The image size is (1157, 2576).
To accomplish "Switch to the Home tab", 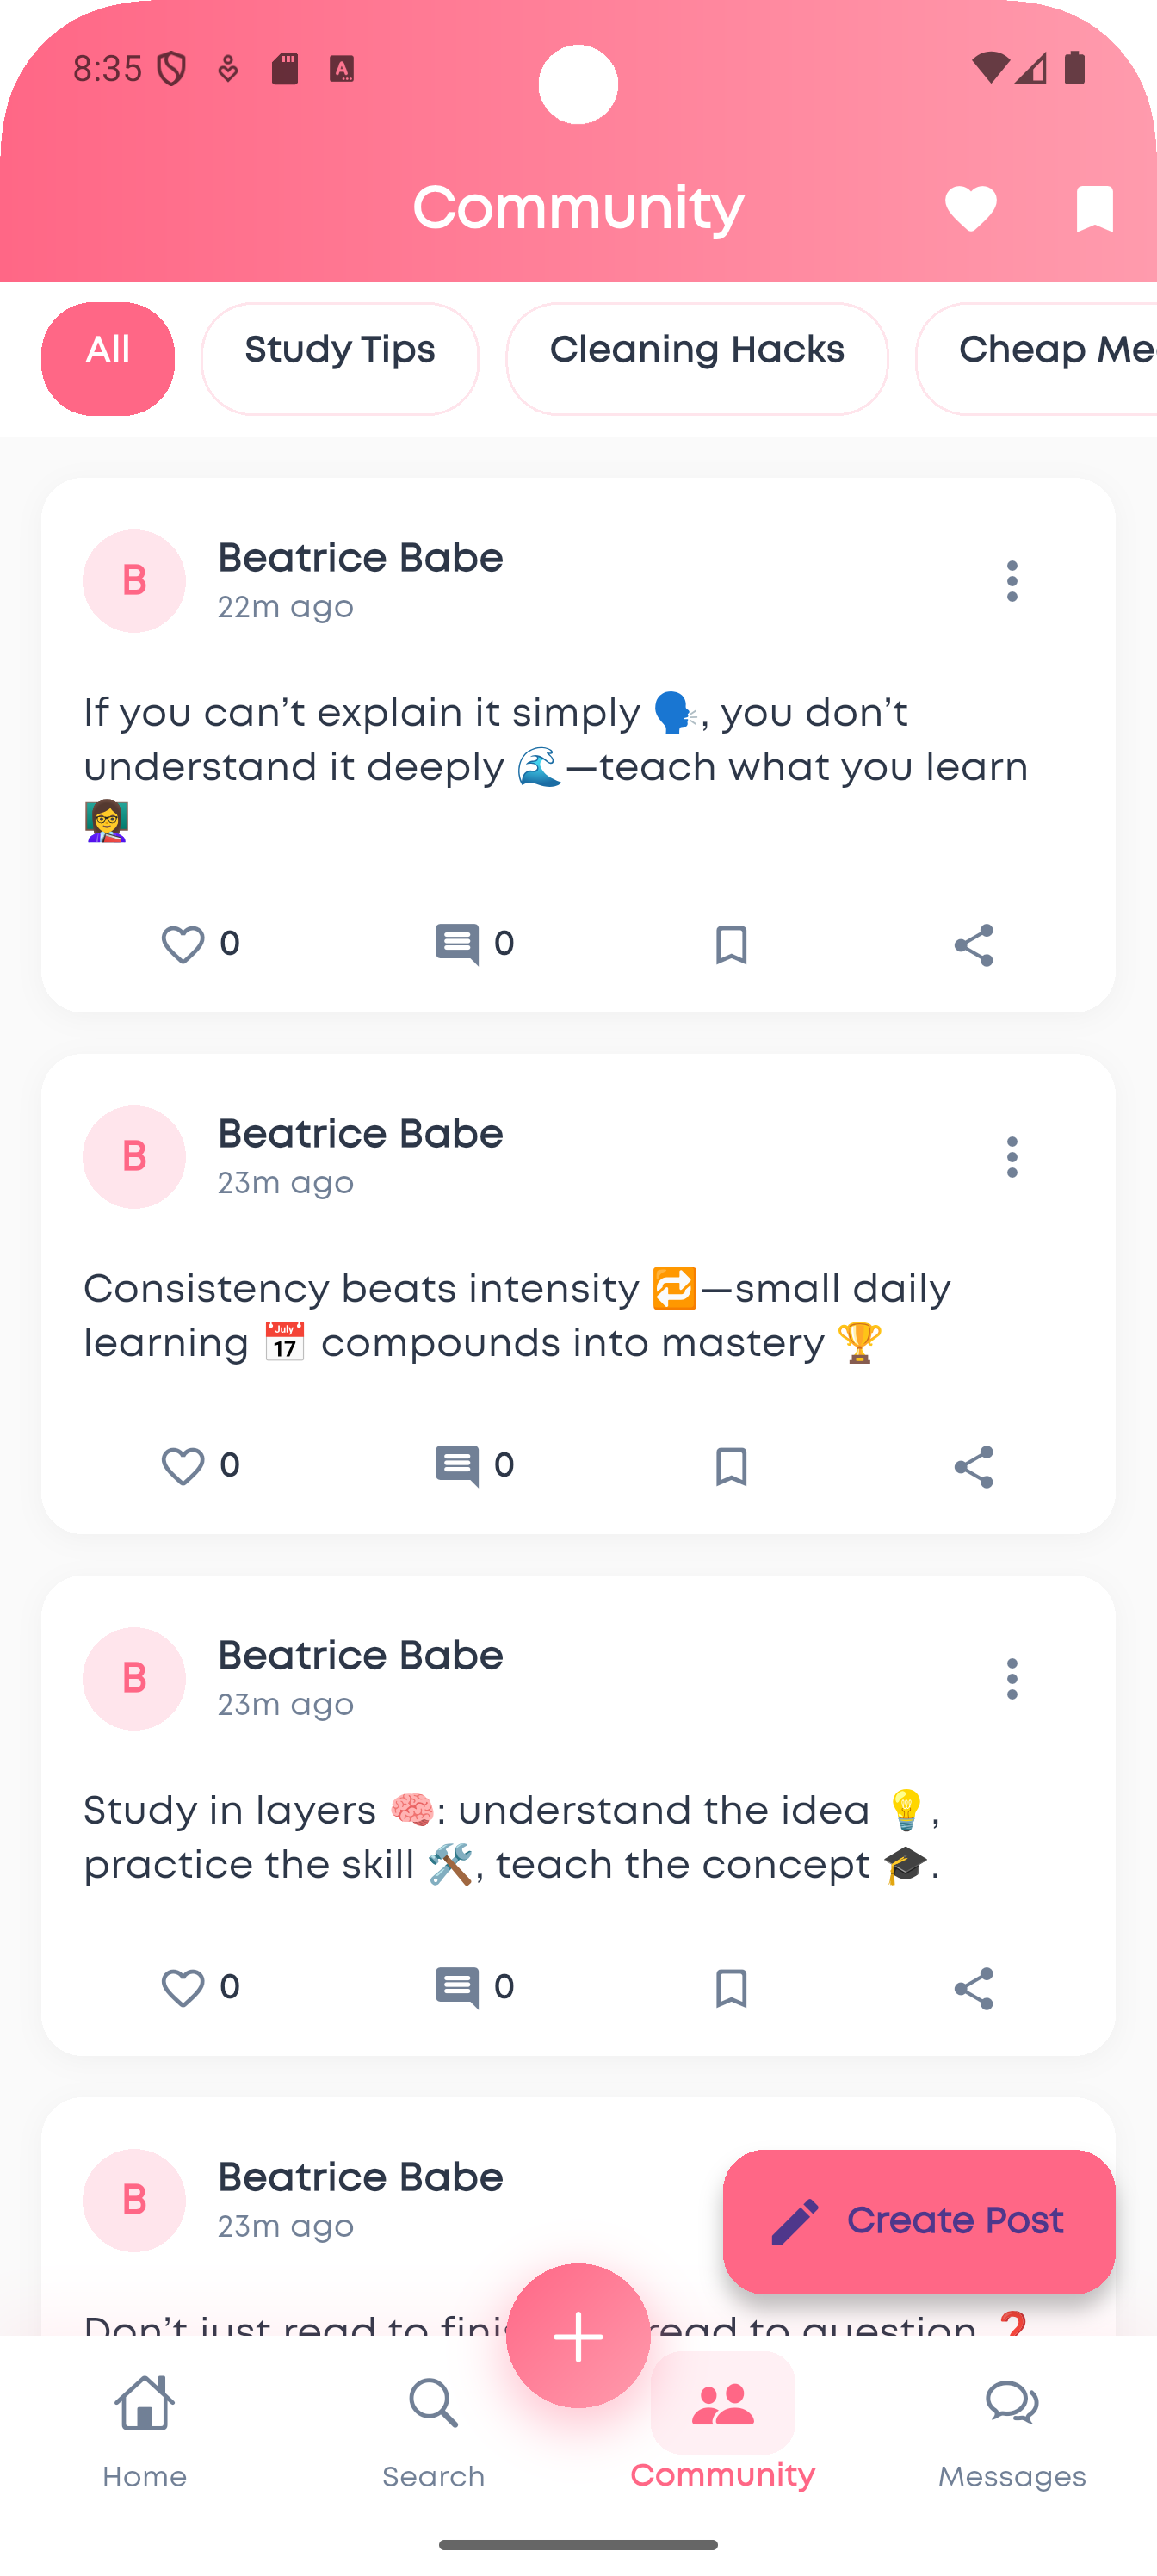I will click(145, 2421).
